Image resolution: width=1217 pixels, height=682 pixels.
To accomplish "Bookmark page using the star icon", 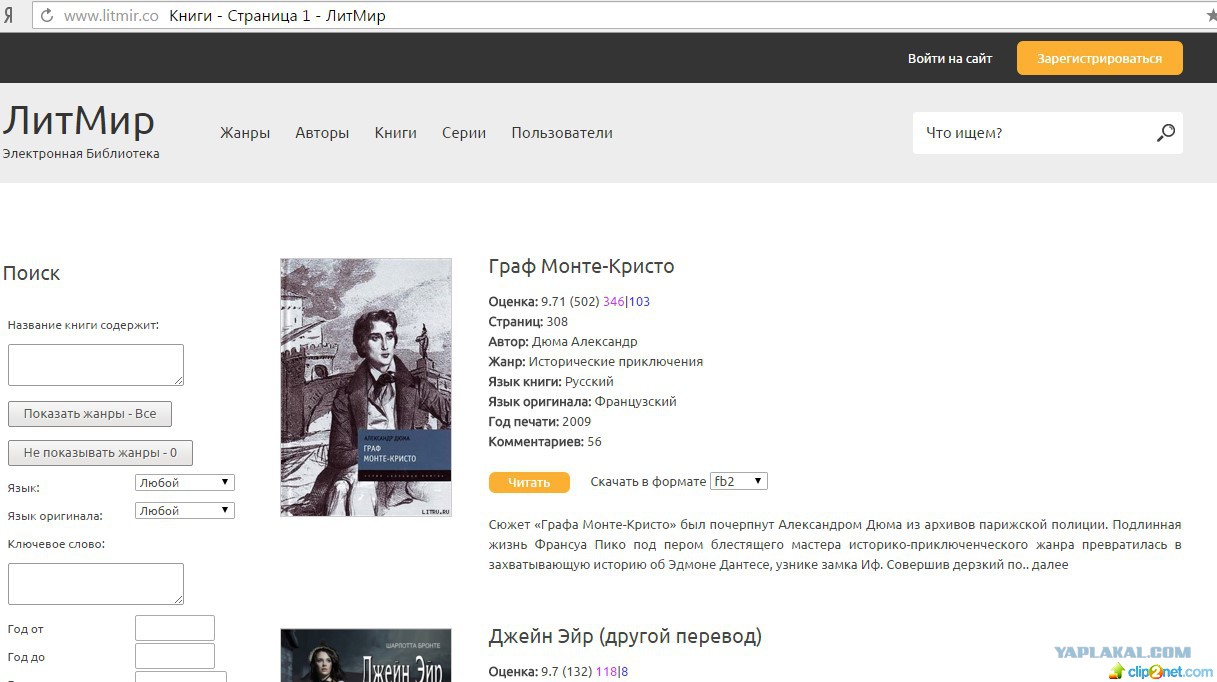I will pyautogui.click(x=1211, y=15).
